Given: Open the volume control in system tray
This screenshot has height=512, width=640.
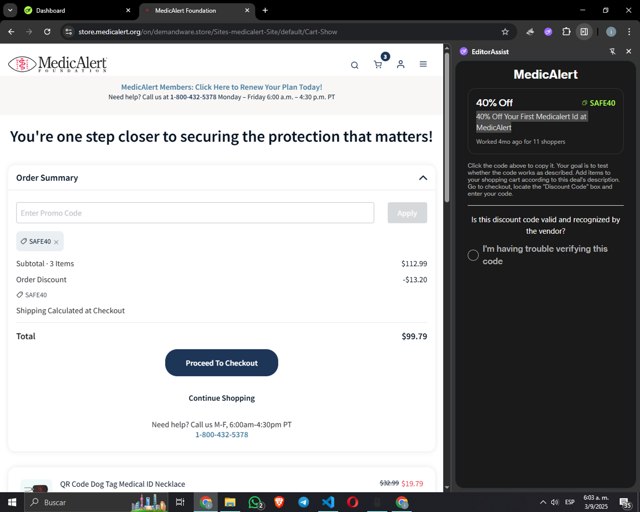Looking at the screenshot, I should 555,502.
